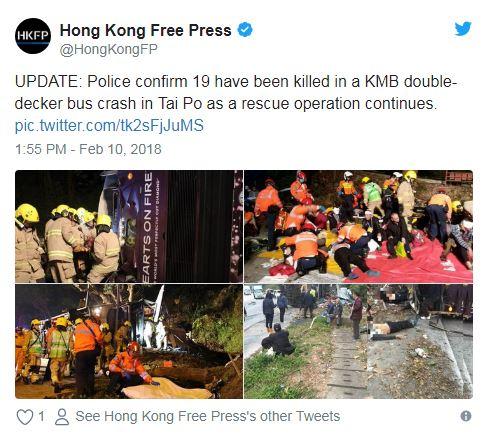Open daytime roadside photo with bystanders

(358, 341)
